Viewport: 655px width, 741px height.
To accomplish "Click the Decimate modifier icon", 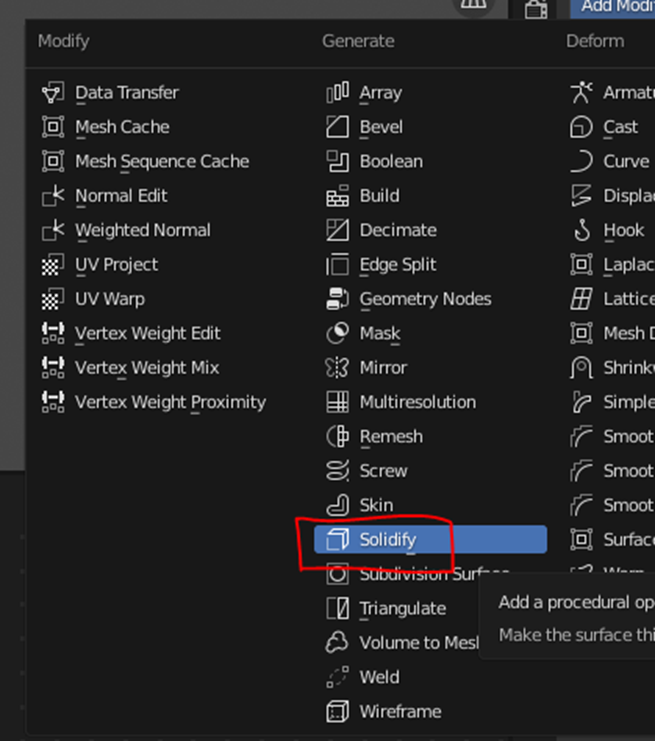I will [337, 230].
